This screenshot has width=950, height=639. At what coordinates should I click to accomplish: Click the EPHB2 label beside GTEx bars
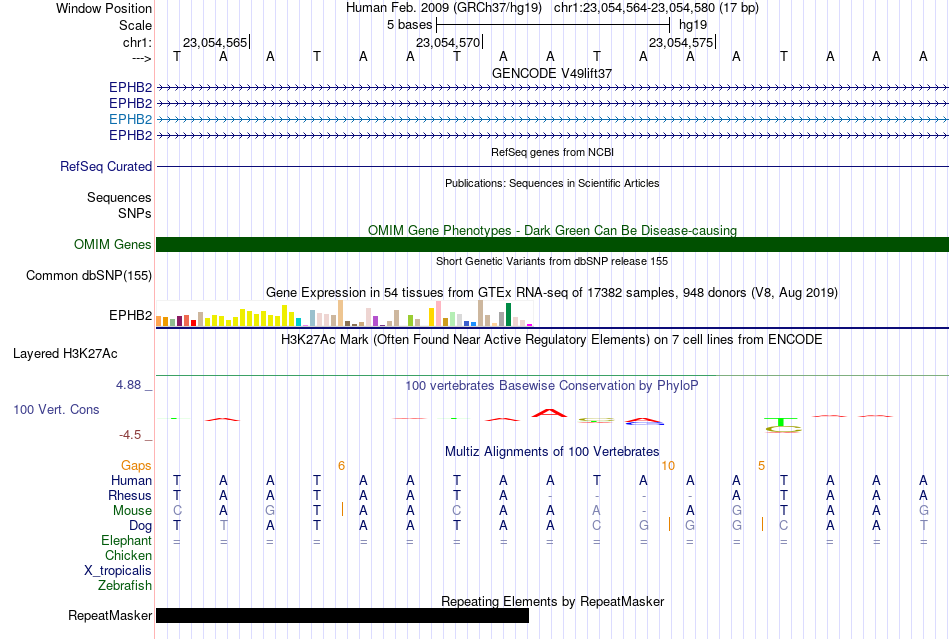click(130, 316)
